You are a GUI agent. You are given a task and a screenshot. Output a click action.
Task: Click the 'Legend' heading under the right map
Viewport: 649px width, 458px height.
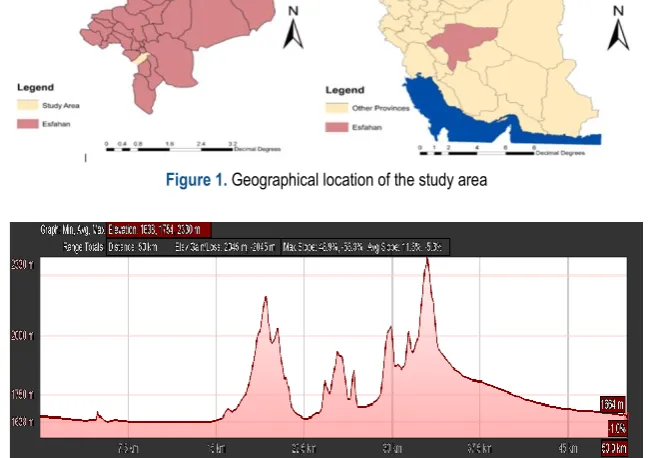coord(345,90)
